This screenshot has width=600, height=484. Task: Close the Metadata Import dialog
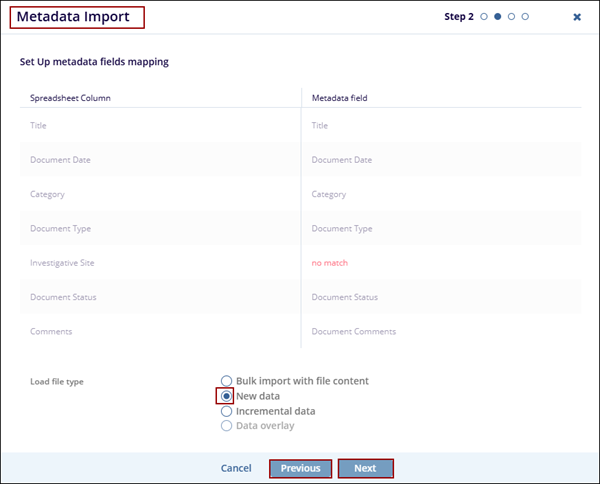(x=577, y=17)
